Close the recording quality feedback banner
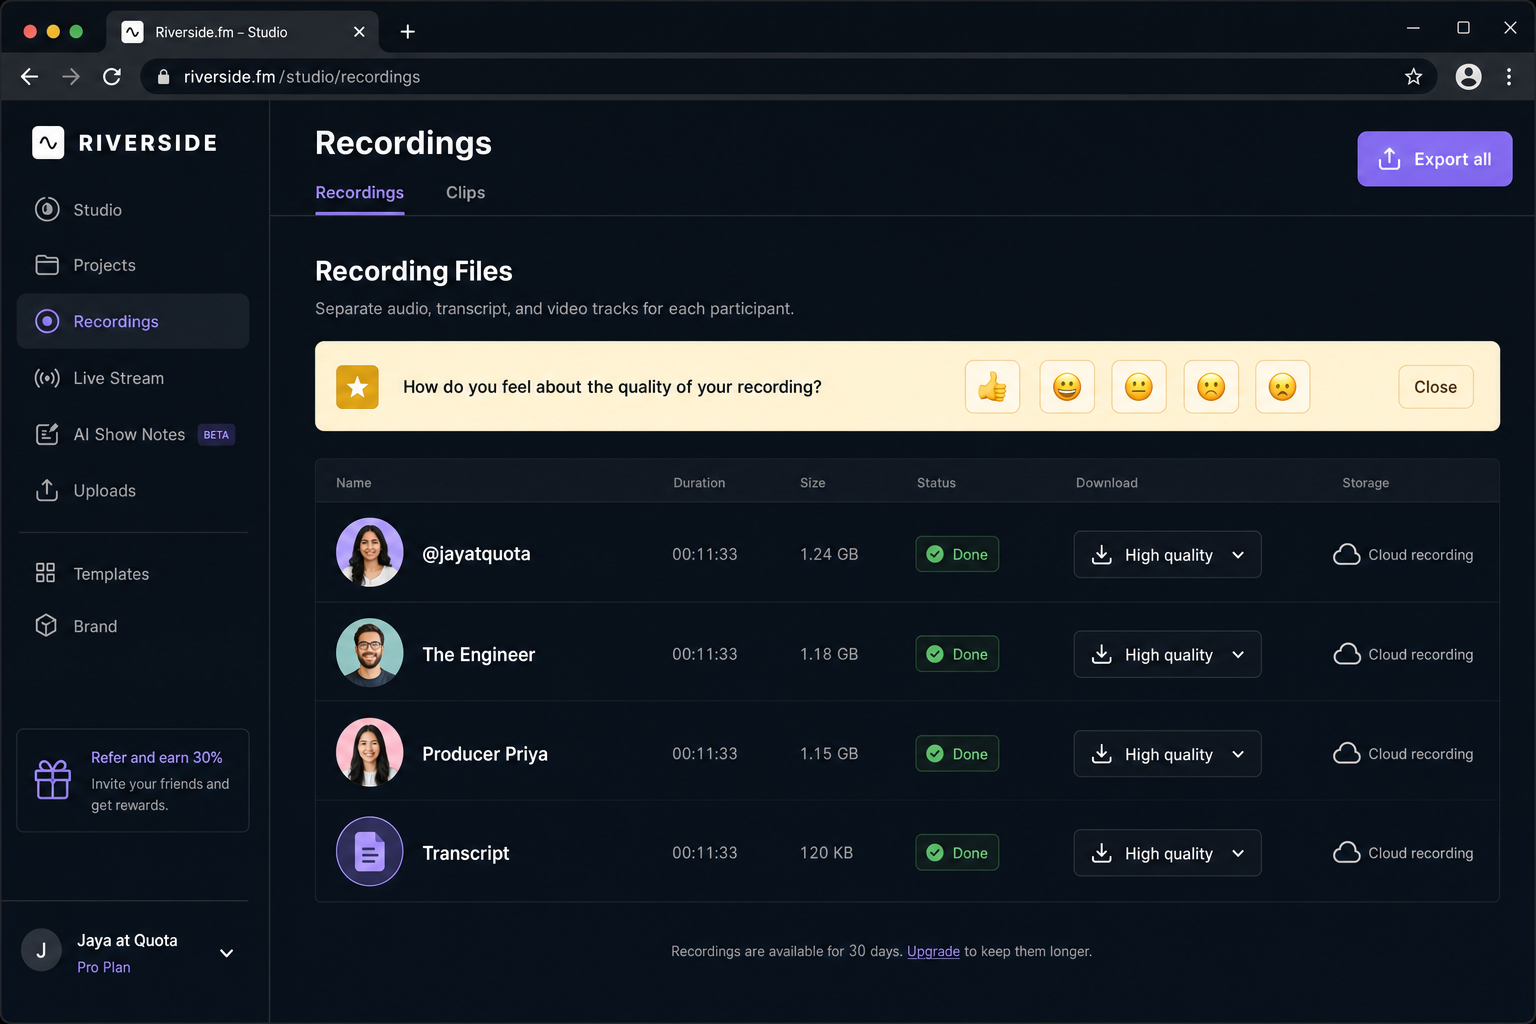Image resolution: width=1536 pixels, height=1024 pixels. pos(1435,387)
